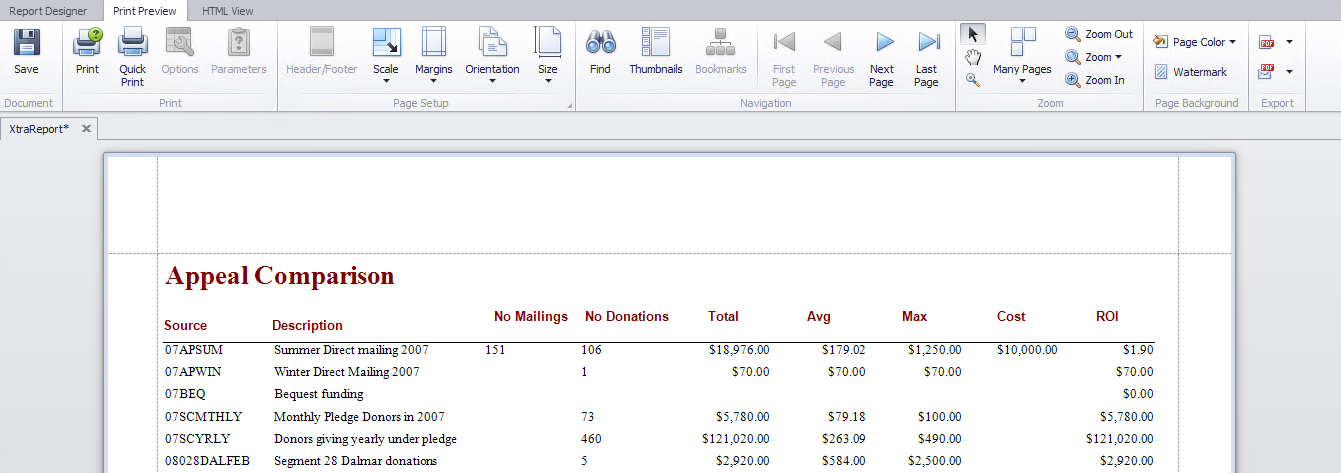
Task: Click the No Mailings column header
Action: (531, 316)
